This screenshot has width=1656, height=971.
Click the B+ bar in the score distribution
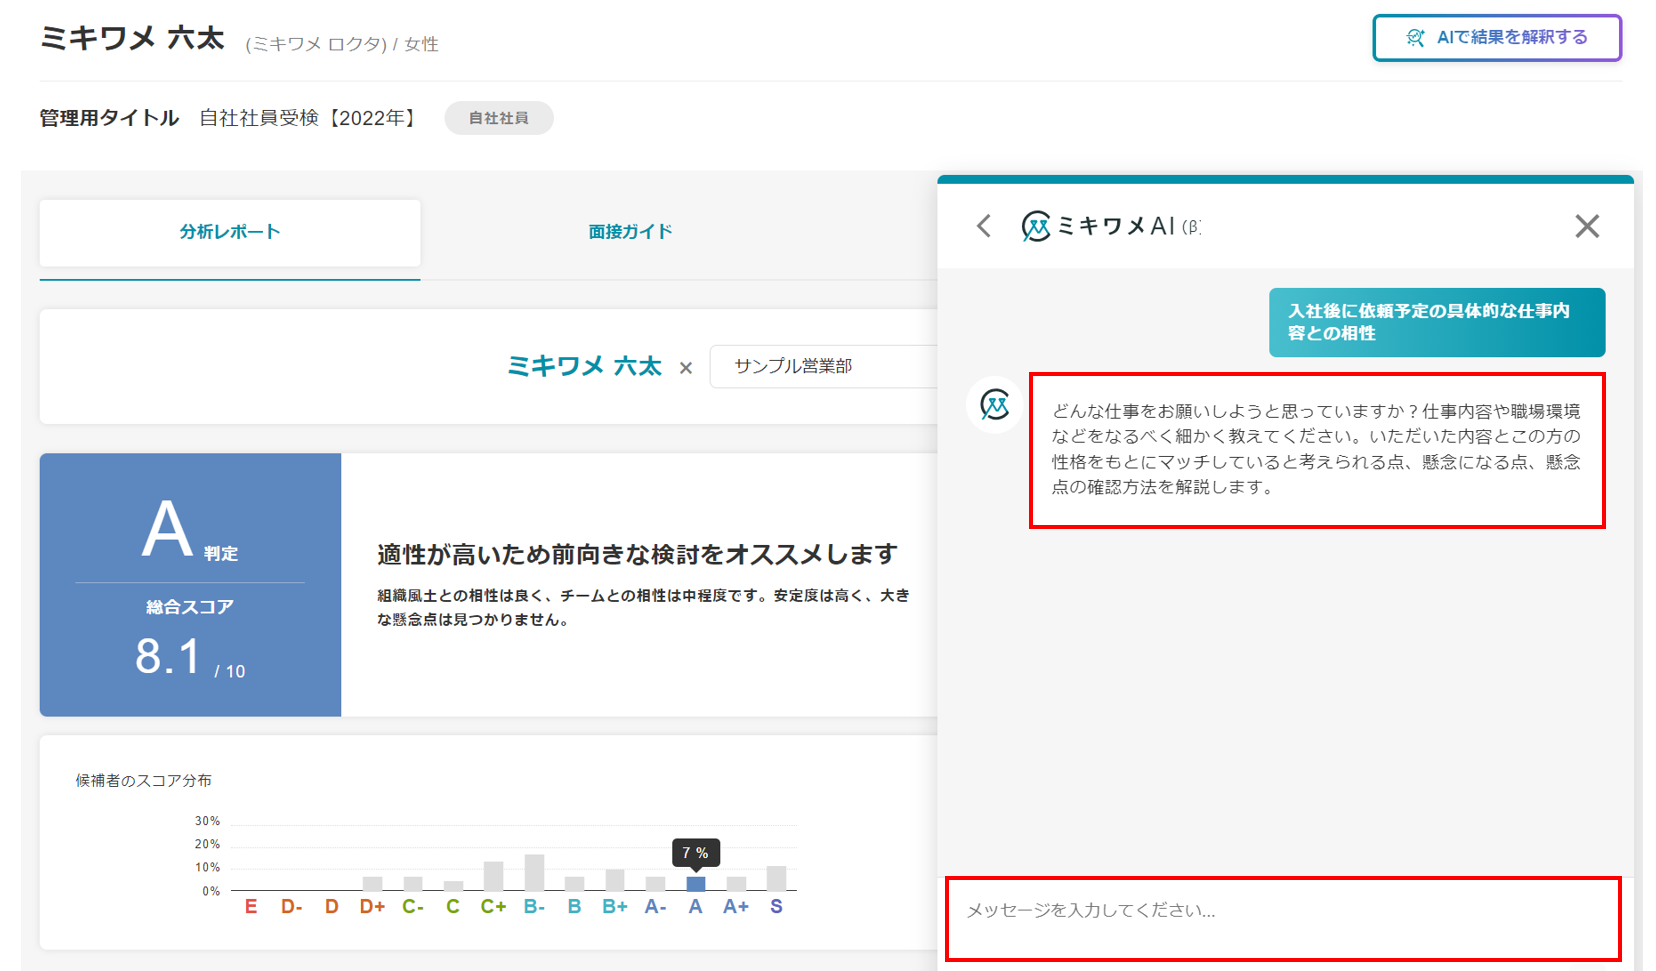[615, 880]
